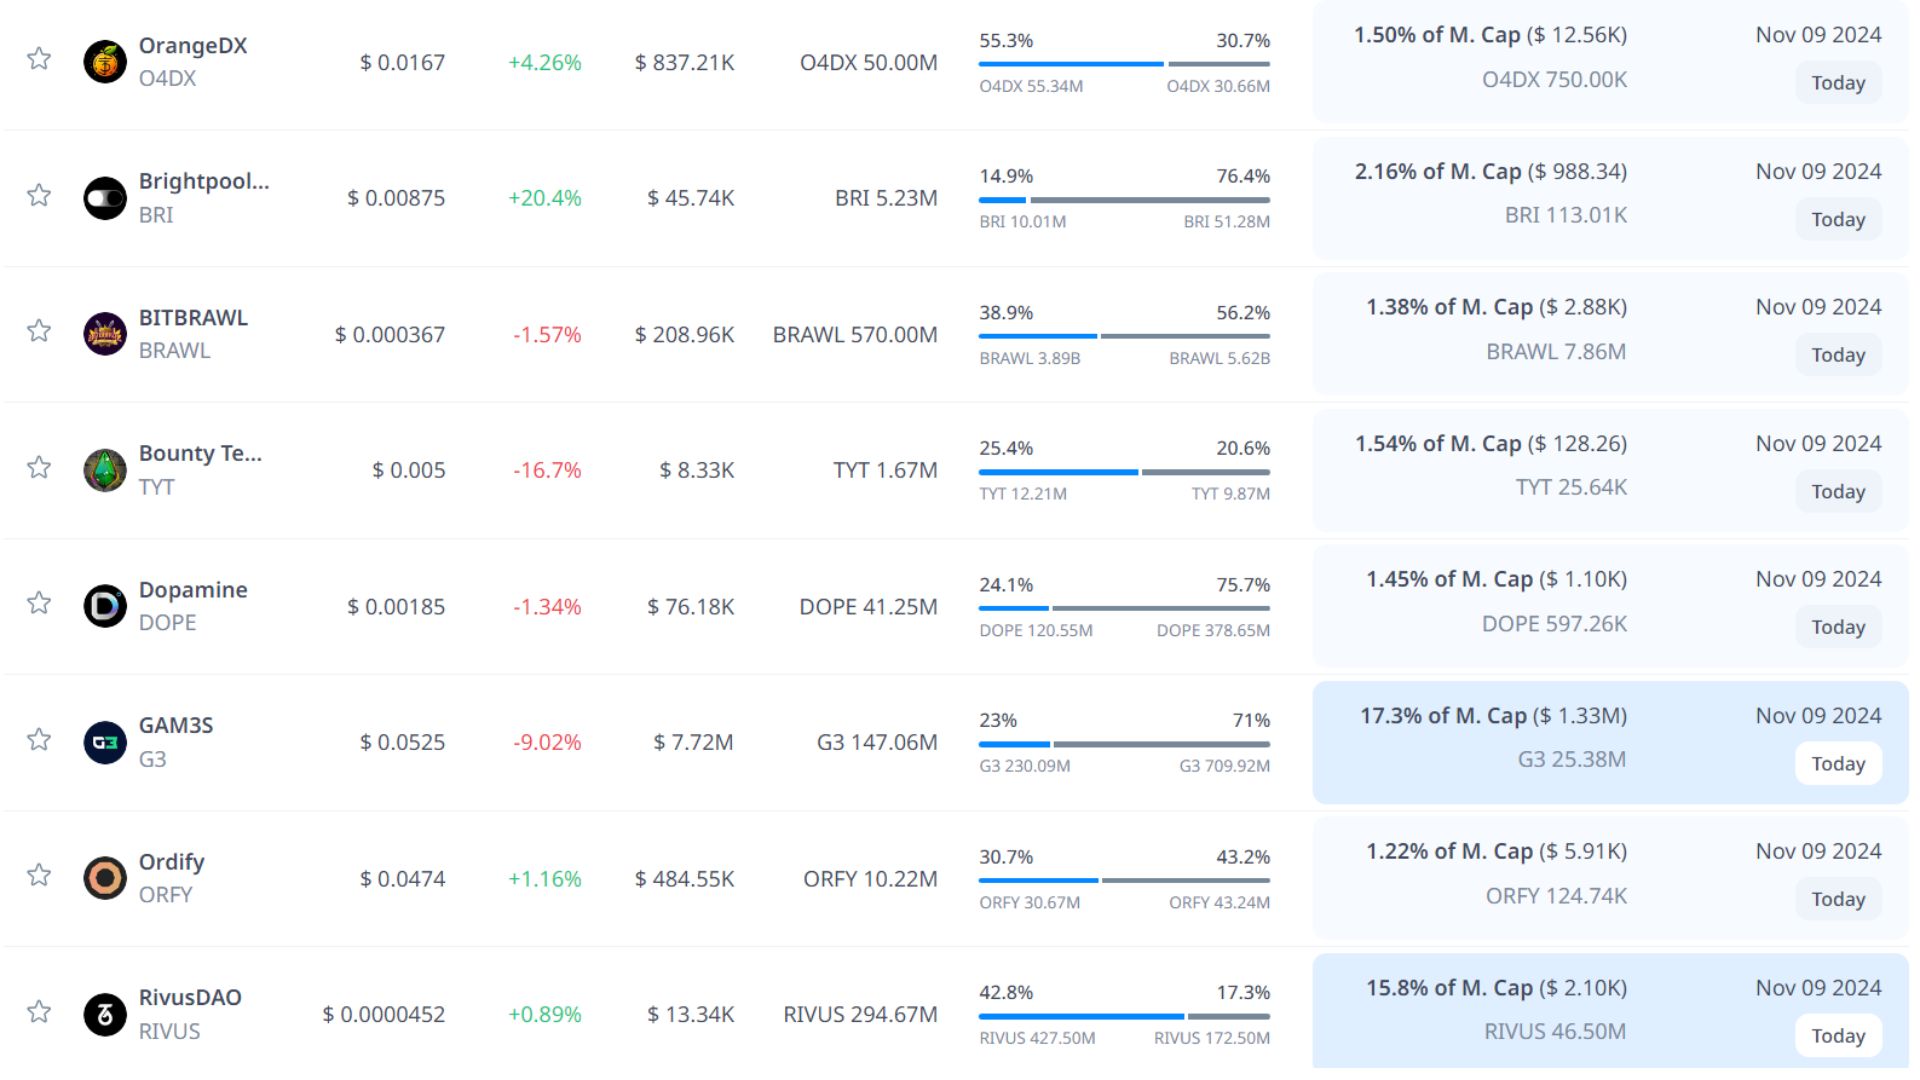Click the Bounty Temple TYT logo
Screen dimensions: 1920x1080
click(x=105, y=470)
